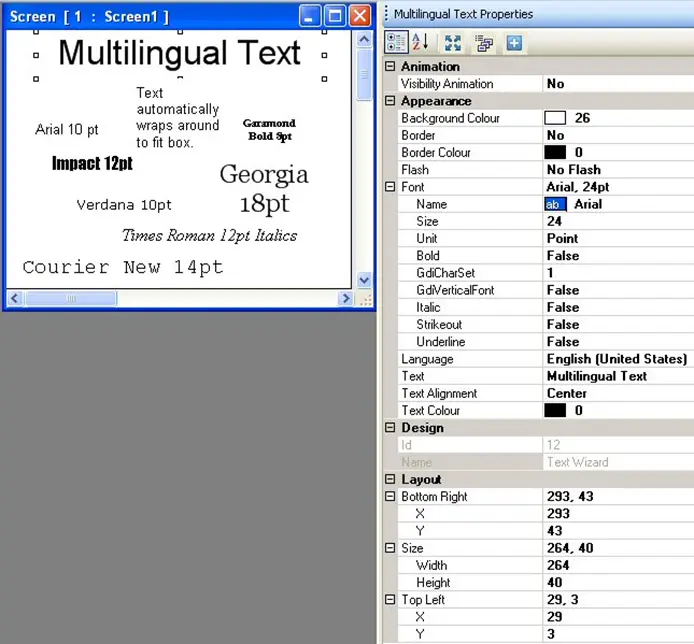Collapse the Appearance category
Viewport: 694px width, 644px height.
click(390, 100)
